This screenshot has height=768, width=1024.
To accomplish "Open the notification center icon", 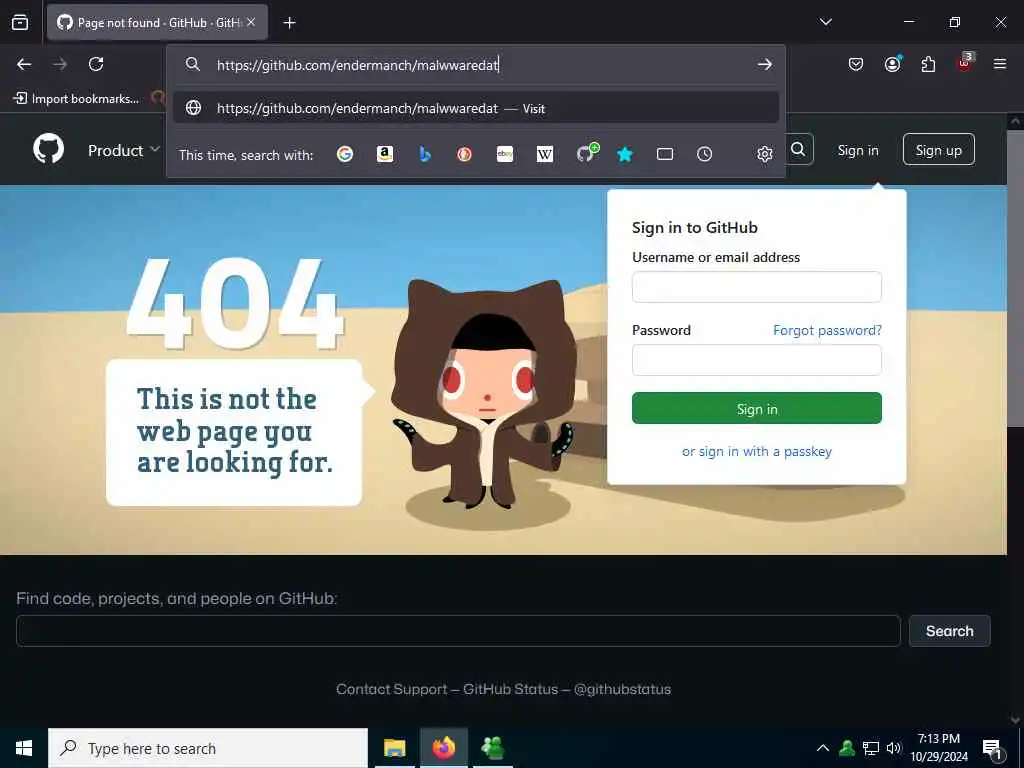I will pos(993,749).
